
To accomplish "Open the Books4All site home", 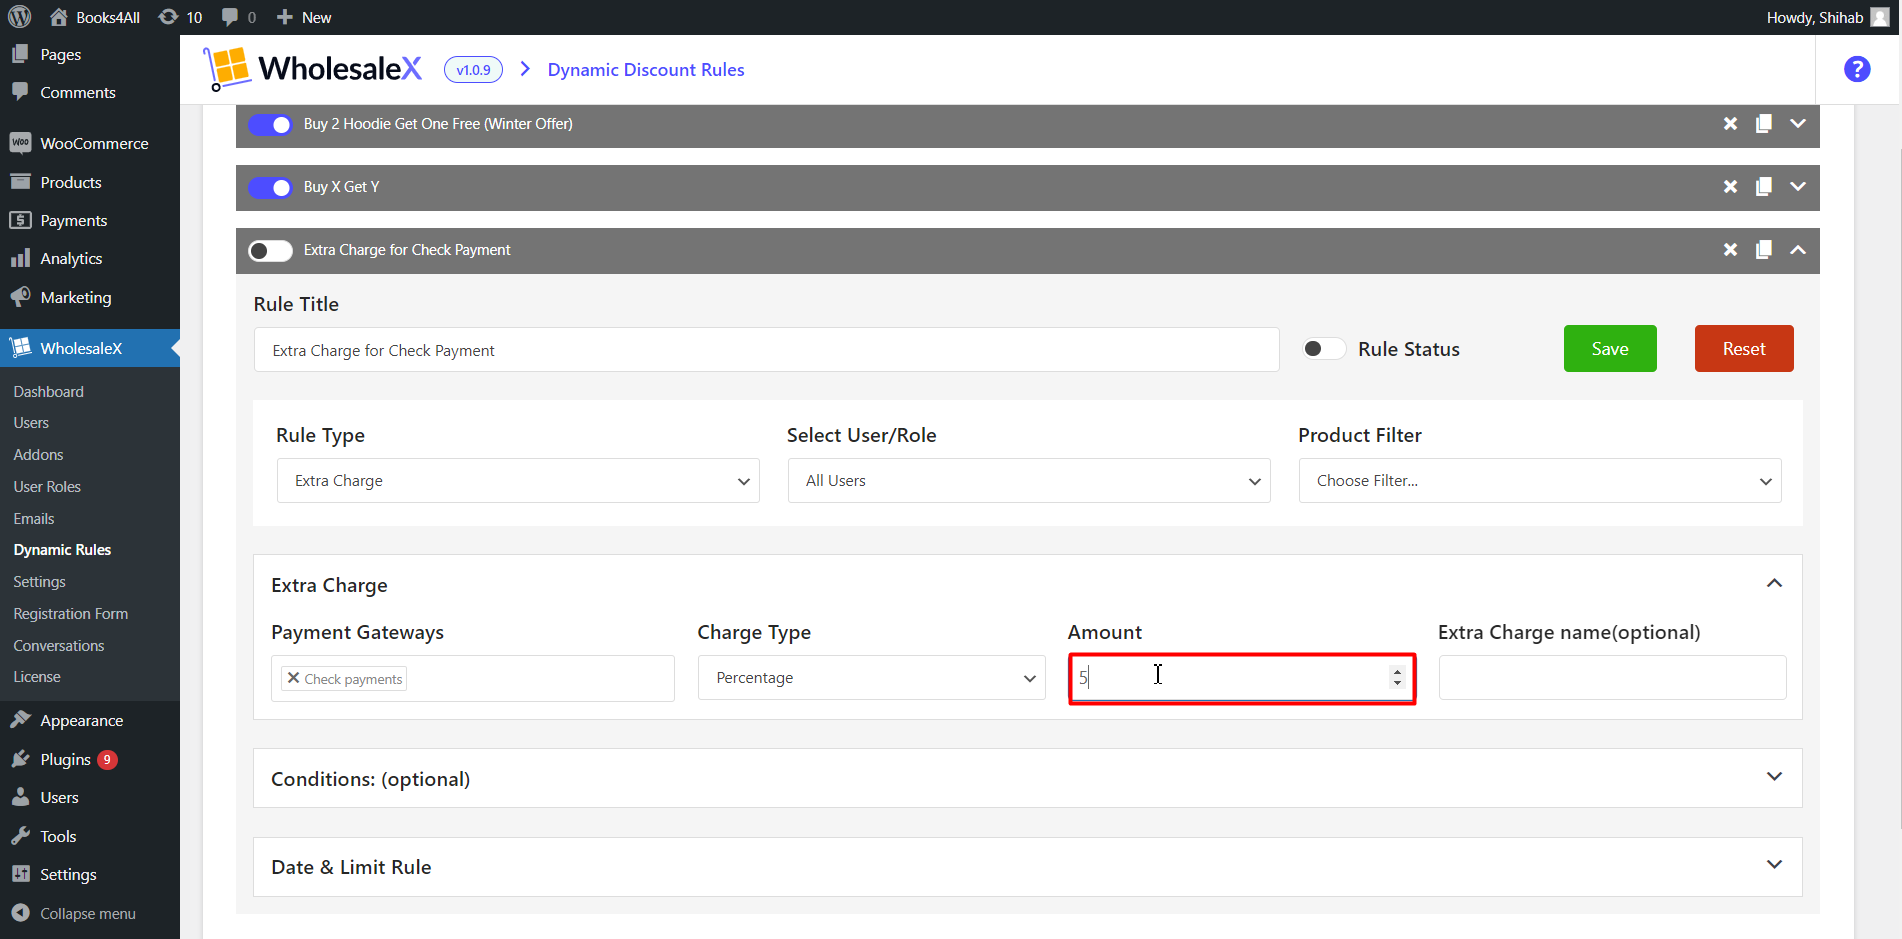I will (95, 17).
